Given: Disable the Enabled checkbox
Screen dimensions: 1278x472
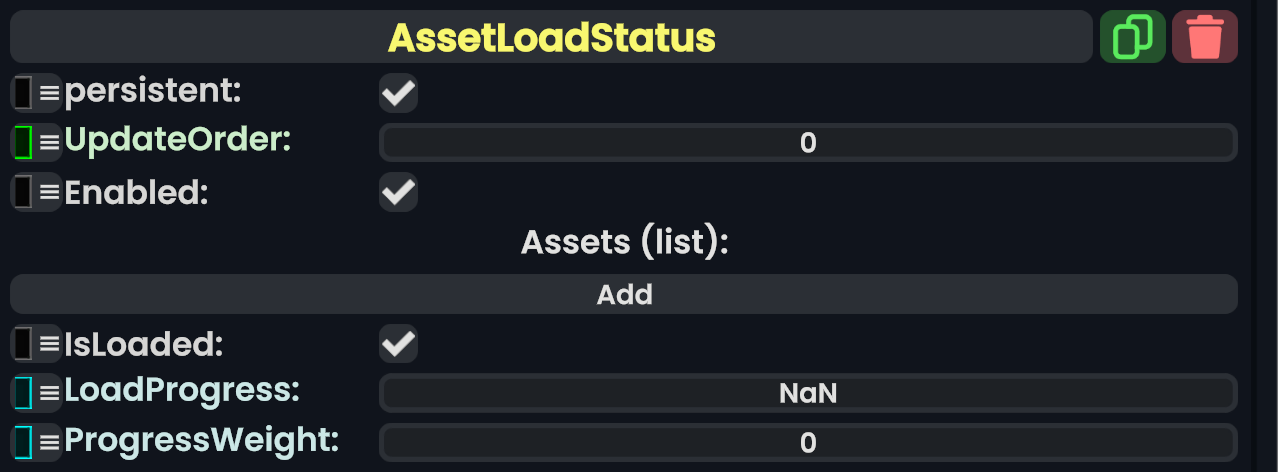Looking at the screenshot, I should (x=398, y=191).
